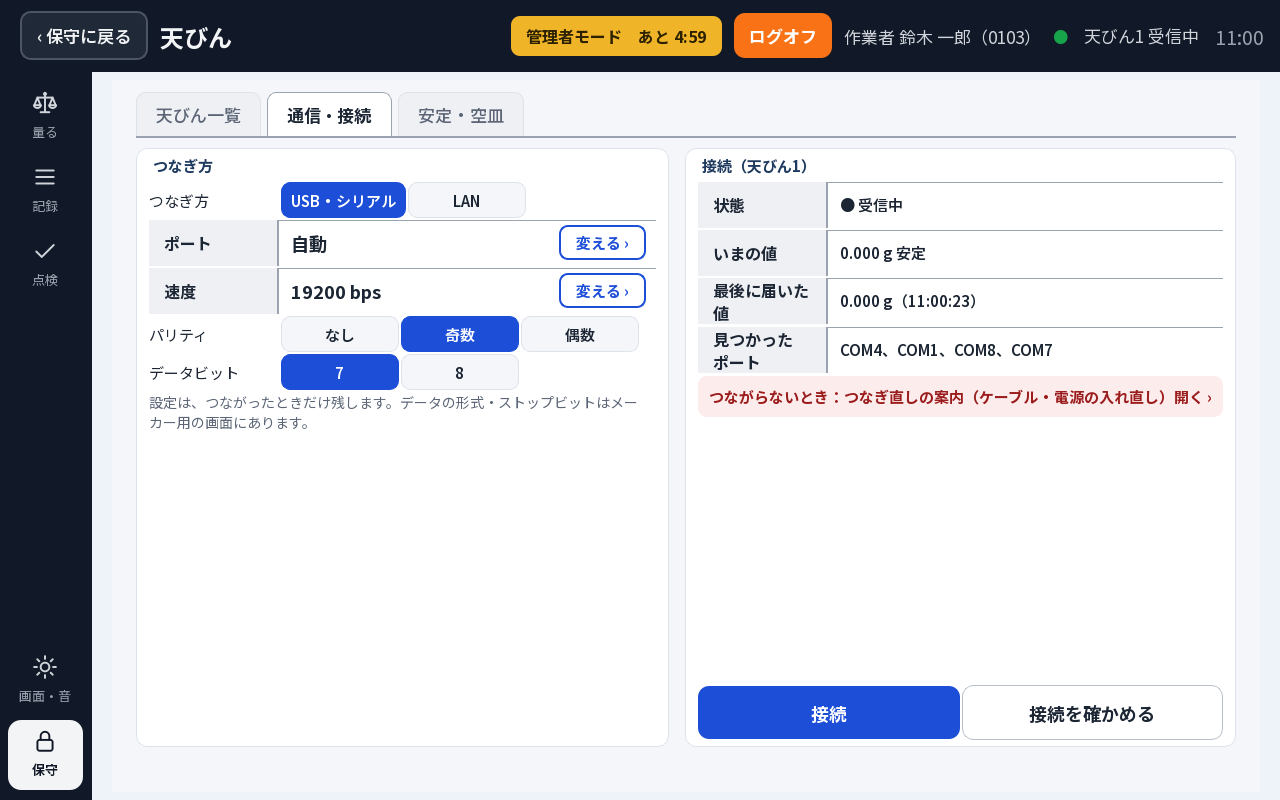Click the 19200 bps speed value
The width and height of the screenshot is (1280, 800).
point(336,292)
